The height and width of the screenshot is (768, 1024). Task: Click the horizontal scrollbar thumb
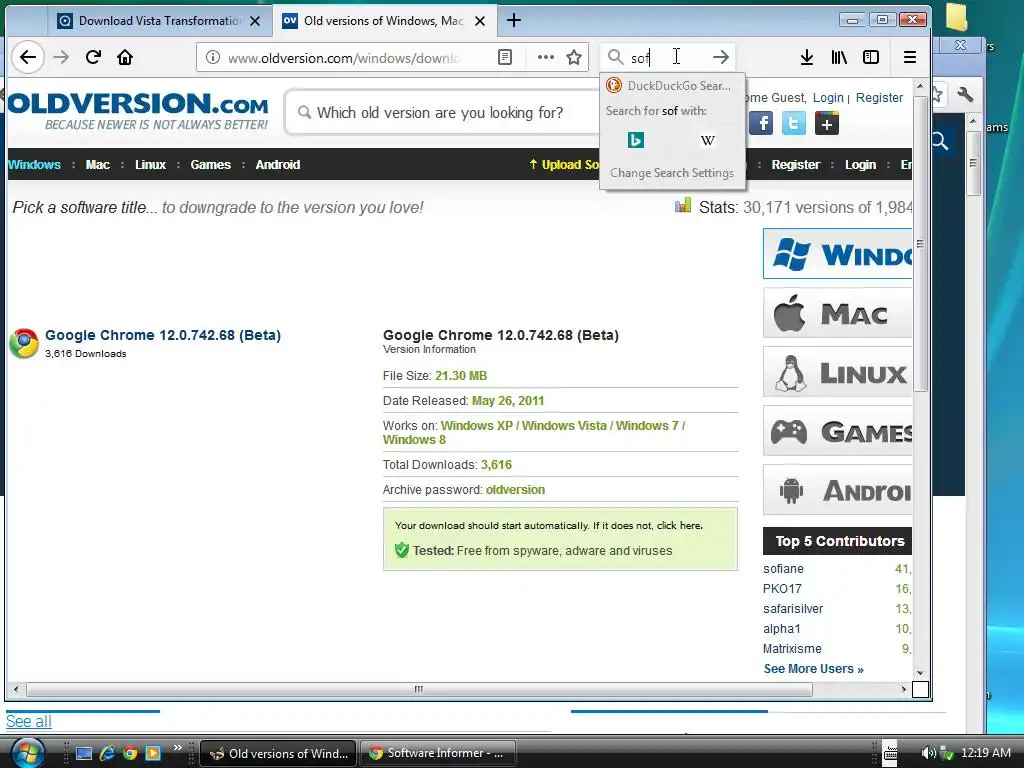419,689
